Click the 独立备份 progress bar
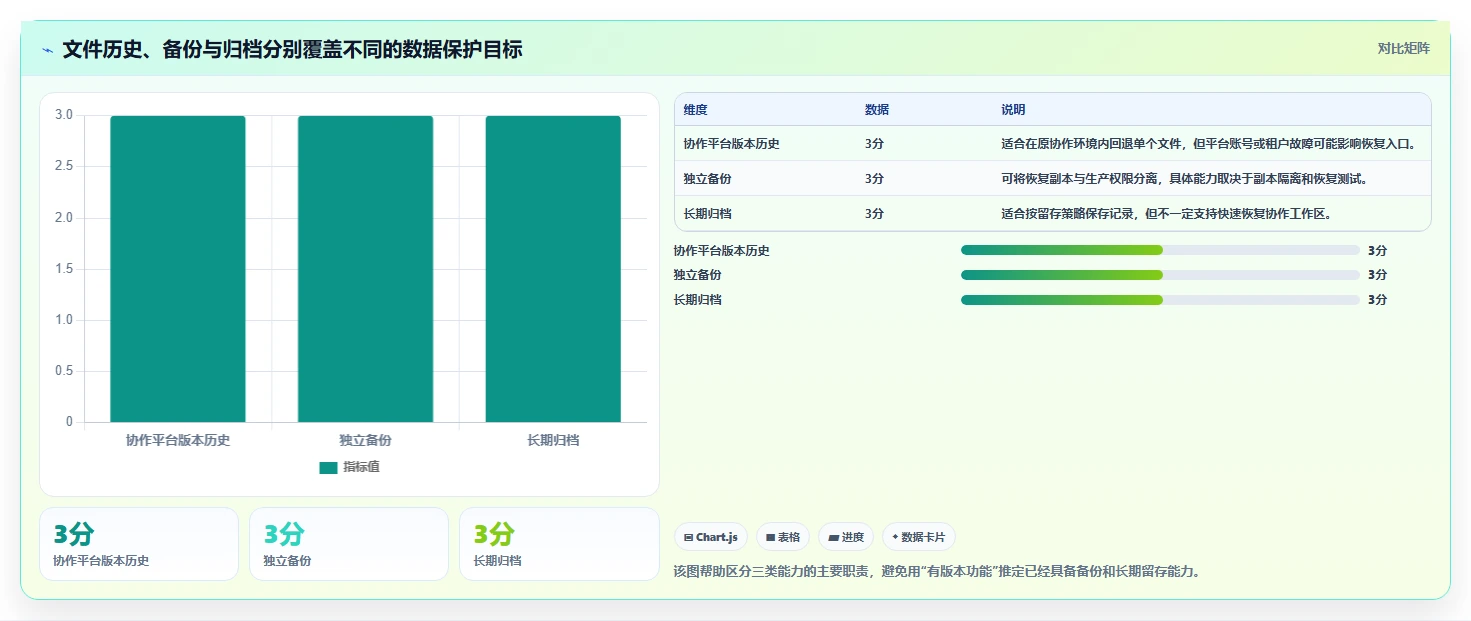 [1160, 275]
